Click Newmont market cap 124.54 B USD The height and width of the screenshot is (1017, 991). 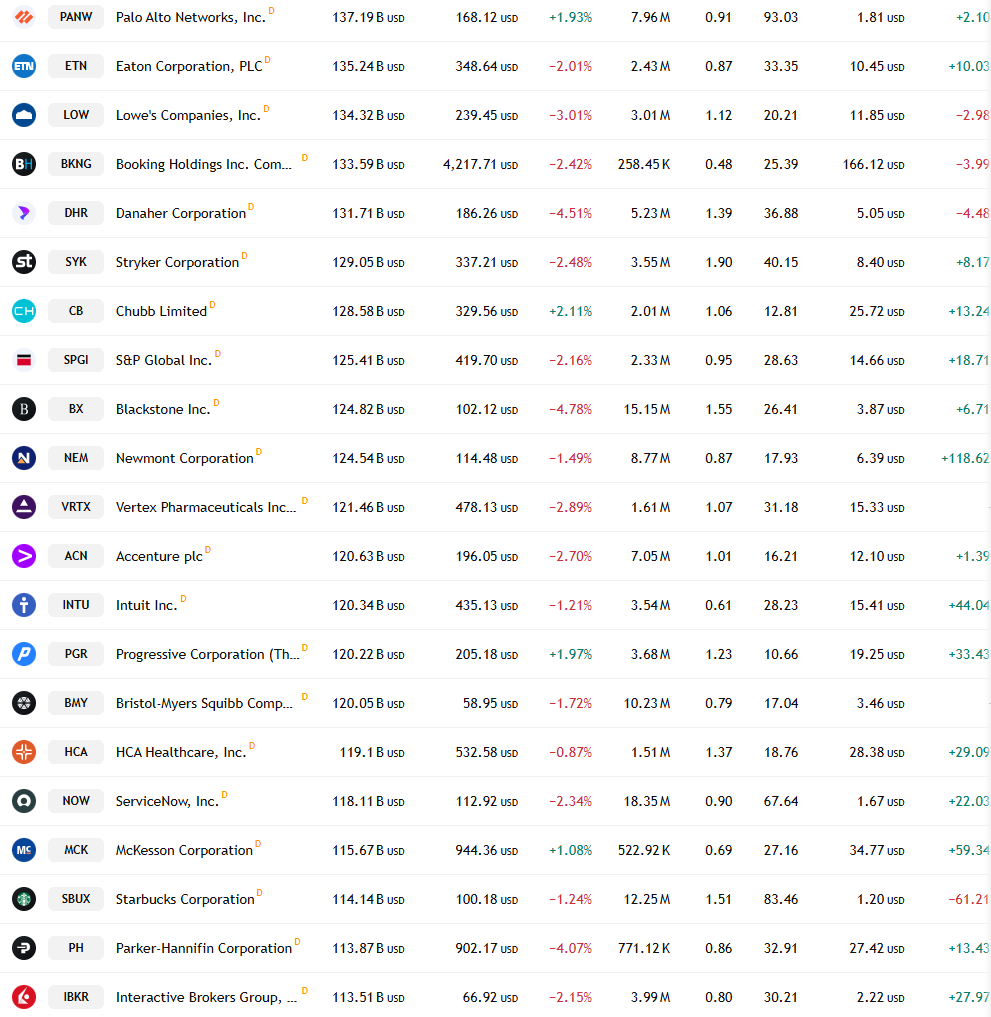coord(368,458)
